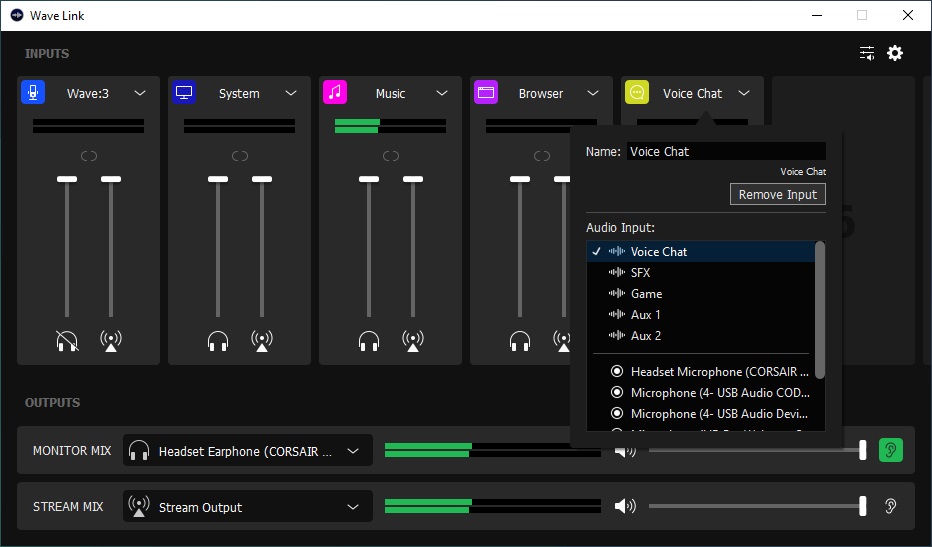Collapse the Voice Chat channel dropdown arrow
This screenshot has height=547, width=932.
(744, 93)
